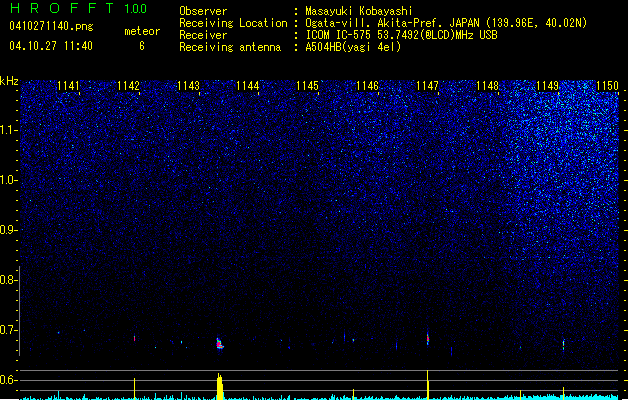Screen dimensions: 629x400
Task: Click the 1146 time marker
Action: pos(367,86)
